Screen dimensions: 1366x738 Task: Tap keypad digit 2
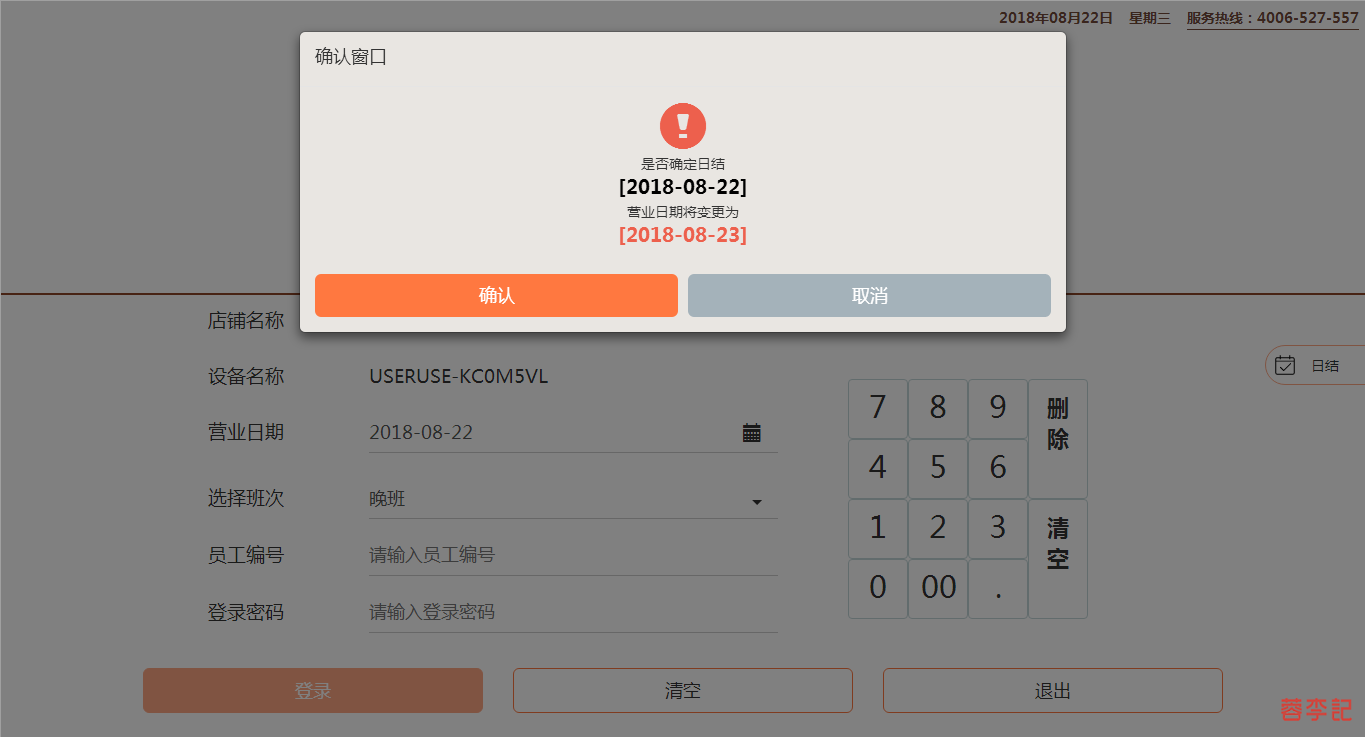[938, 528]
